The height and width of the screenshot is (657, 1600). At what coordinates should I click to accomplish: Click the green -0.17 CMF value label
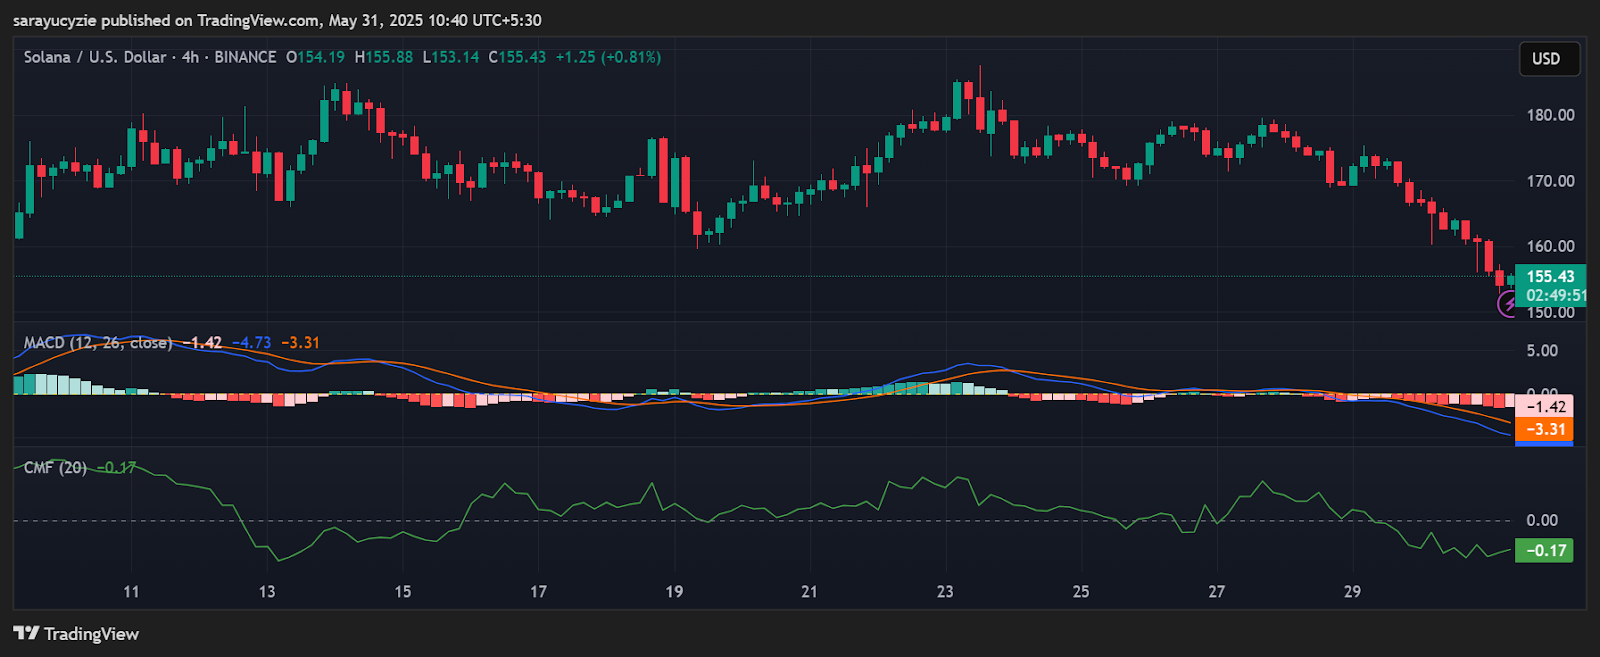coord(1545,550)
